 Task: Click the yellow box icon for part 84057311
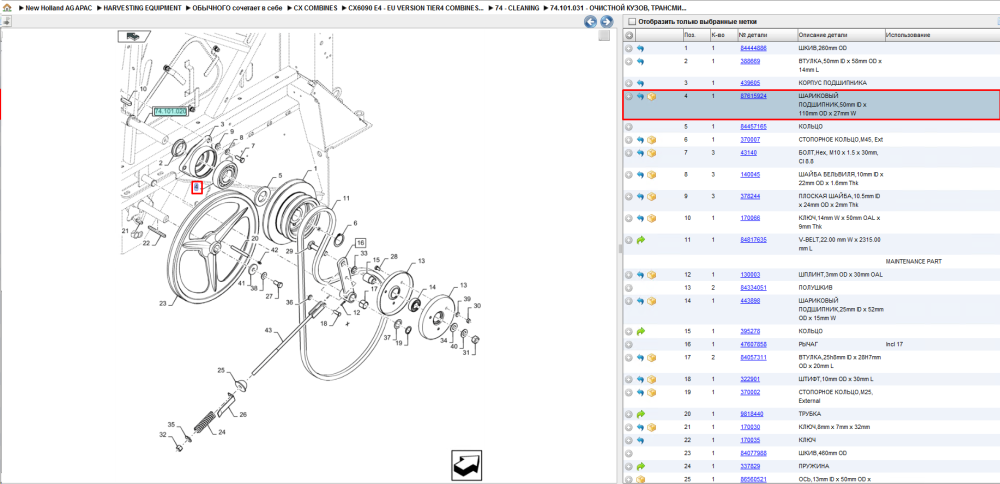(652, 358)
